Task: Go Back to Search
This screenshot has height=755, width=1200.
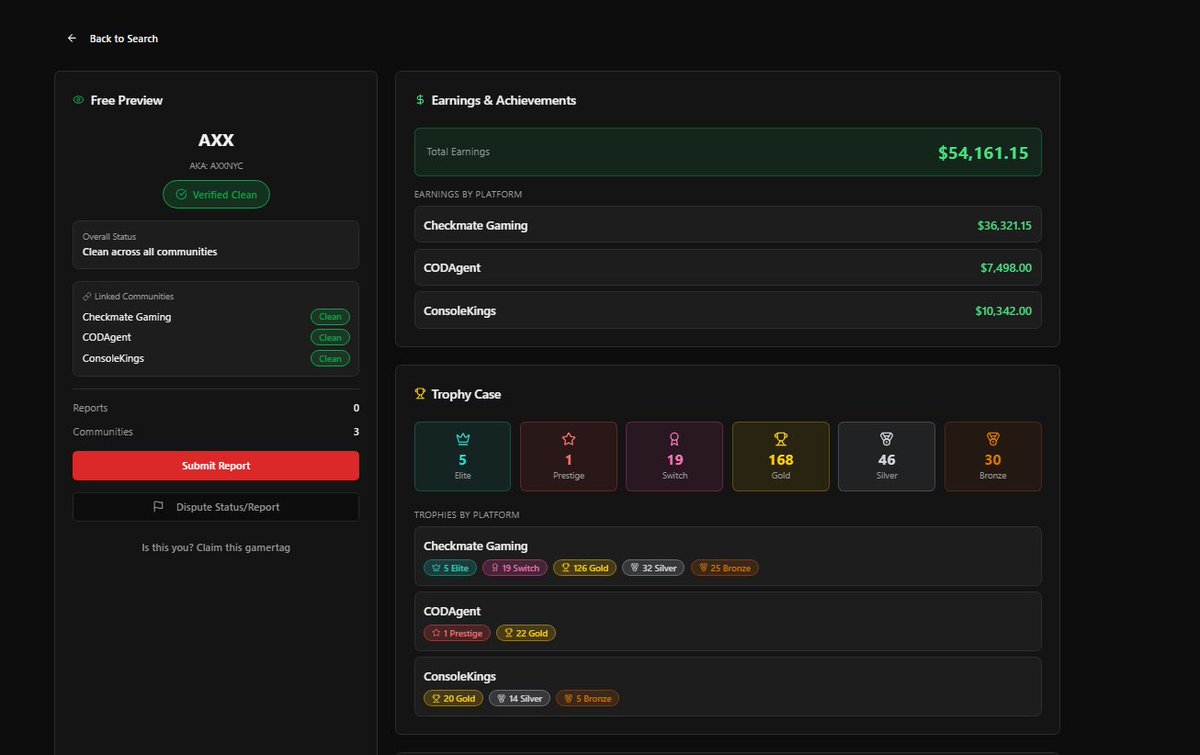Action: point(124,39)
